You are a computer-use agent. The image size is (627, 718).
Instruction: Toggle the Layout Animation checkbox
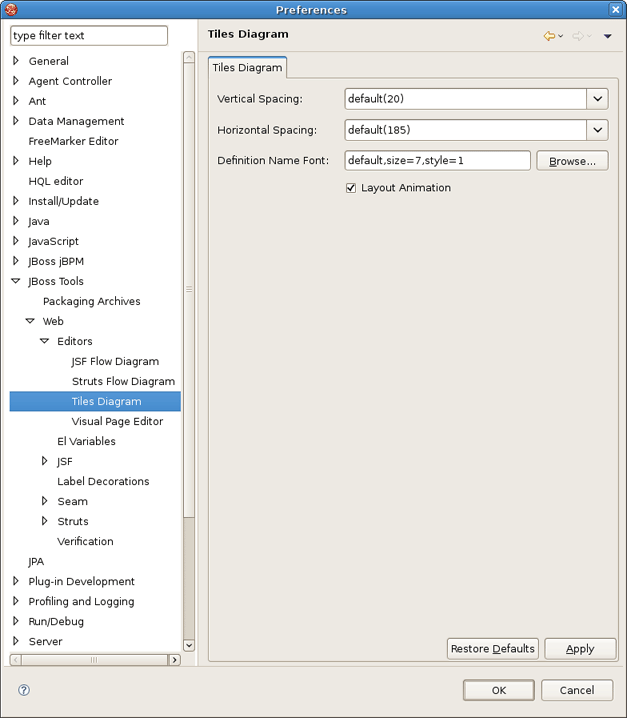[351, 188]
